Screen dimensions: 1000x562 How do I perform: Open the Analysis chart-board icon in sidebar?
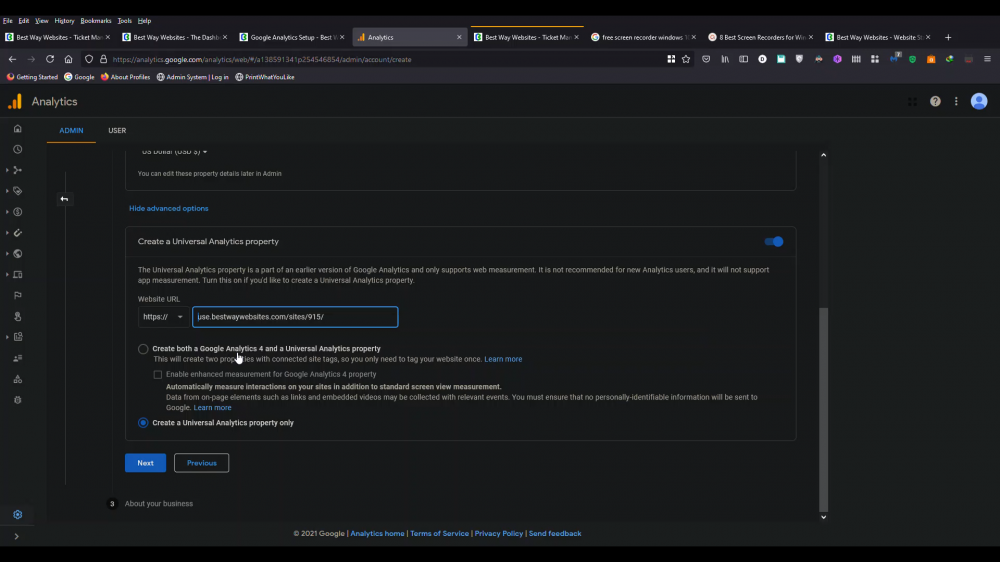(18, 337)
